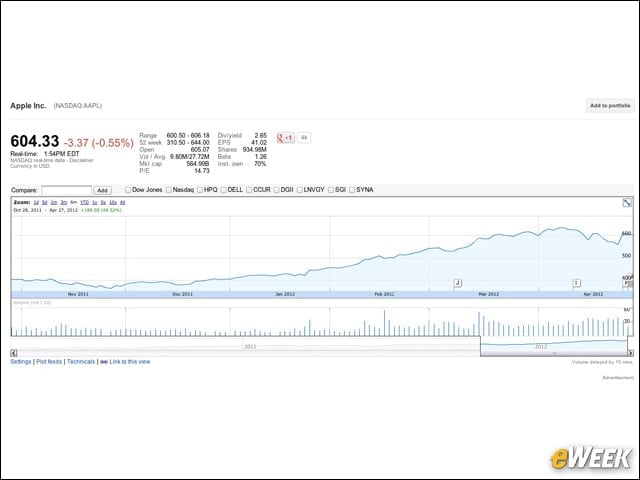The width and height of the screenshot is (640, 480).
Task: Click the Disclaimer link under real-time data
Action: tap(81, 160)
